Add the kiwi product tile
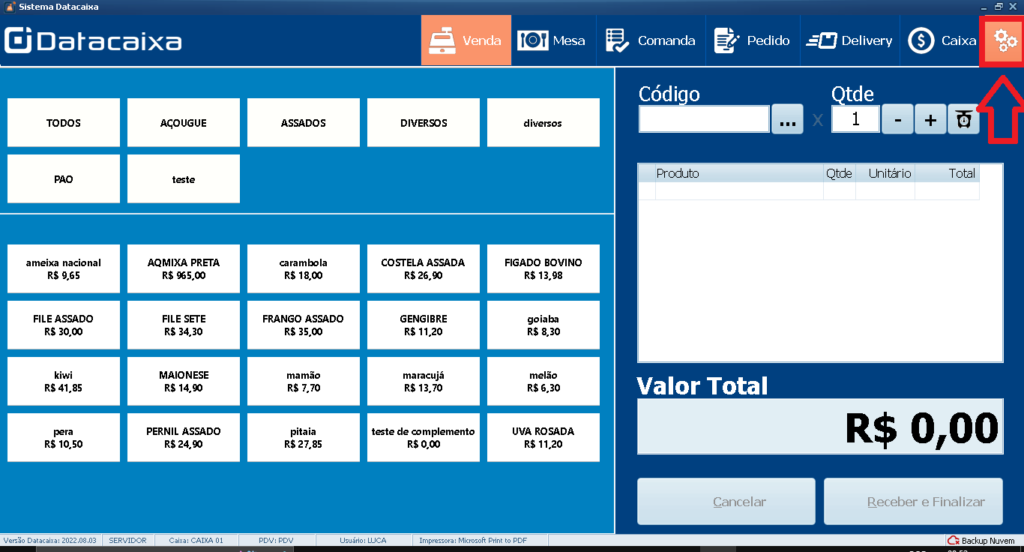The image size is (1024, 552). [x=63, y=381]
